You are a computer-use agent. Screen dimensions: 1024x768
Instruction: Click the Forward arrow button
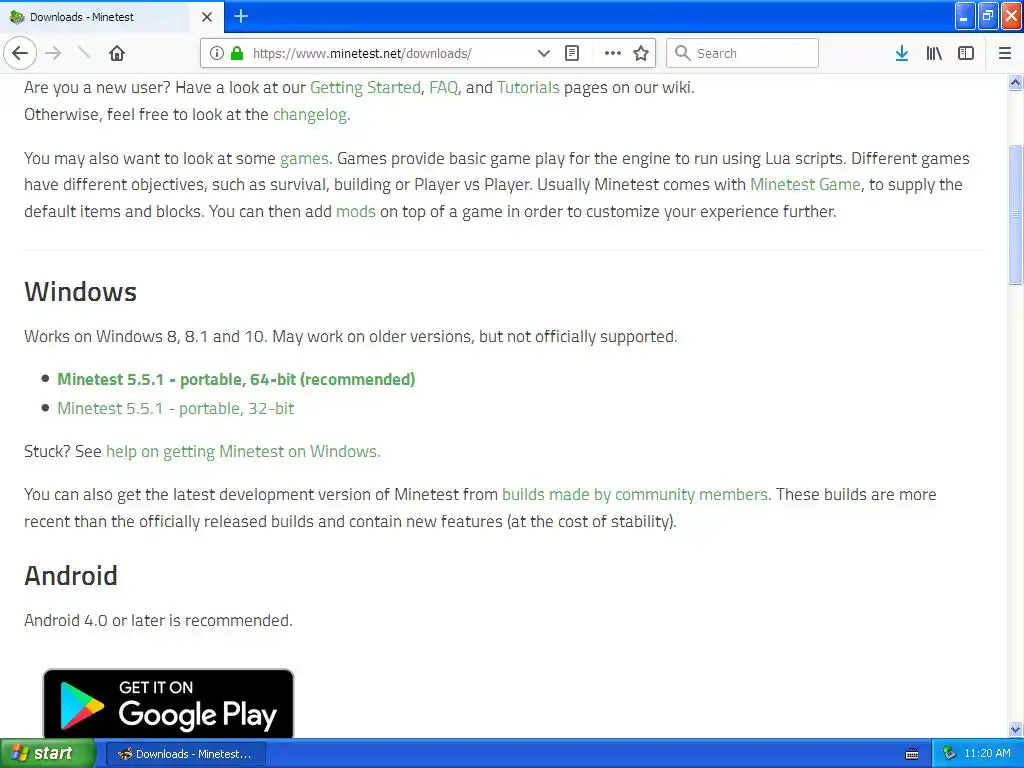click(53, 53)
